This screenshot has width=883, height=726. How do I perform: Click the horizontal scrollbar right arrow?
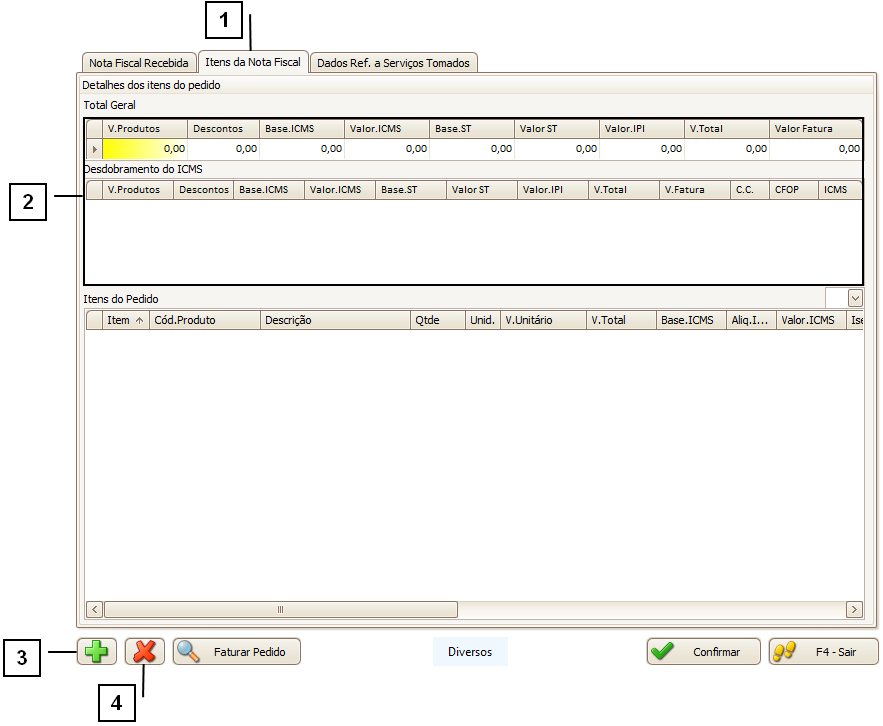(854, 609)
